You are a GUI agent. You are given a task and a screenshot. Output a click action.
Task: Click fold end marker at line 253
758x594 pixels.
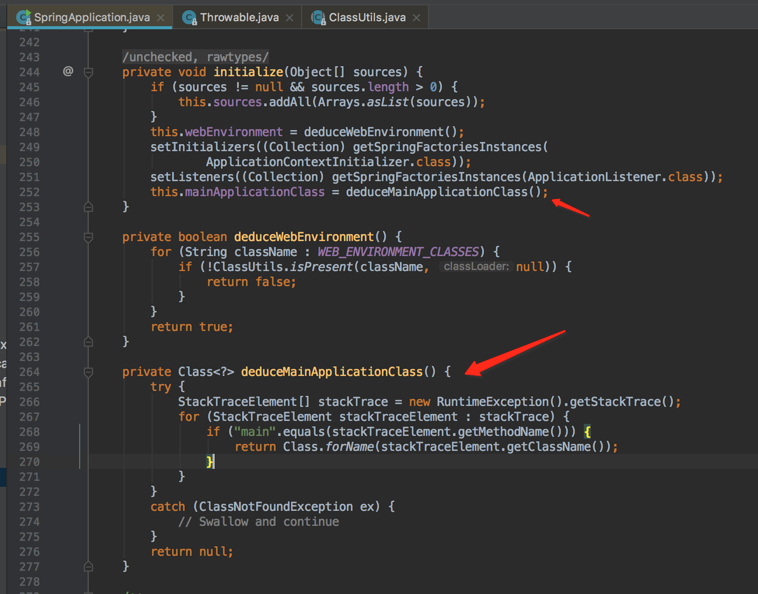[x=89, y=207]
